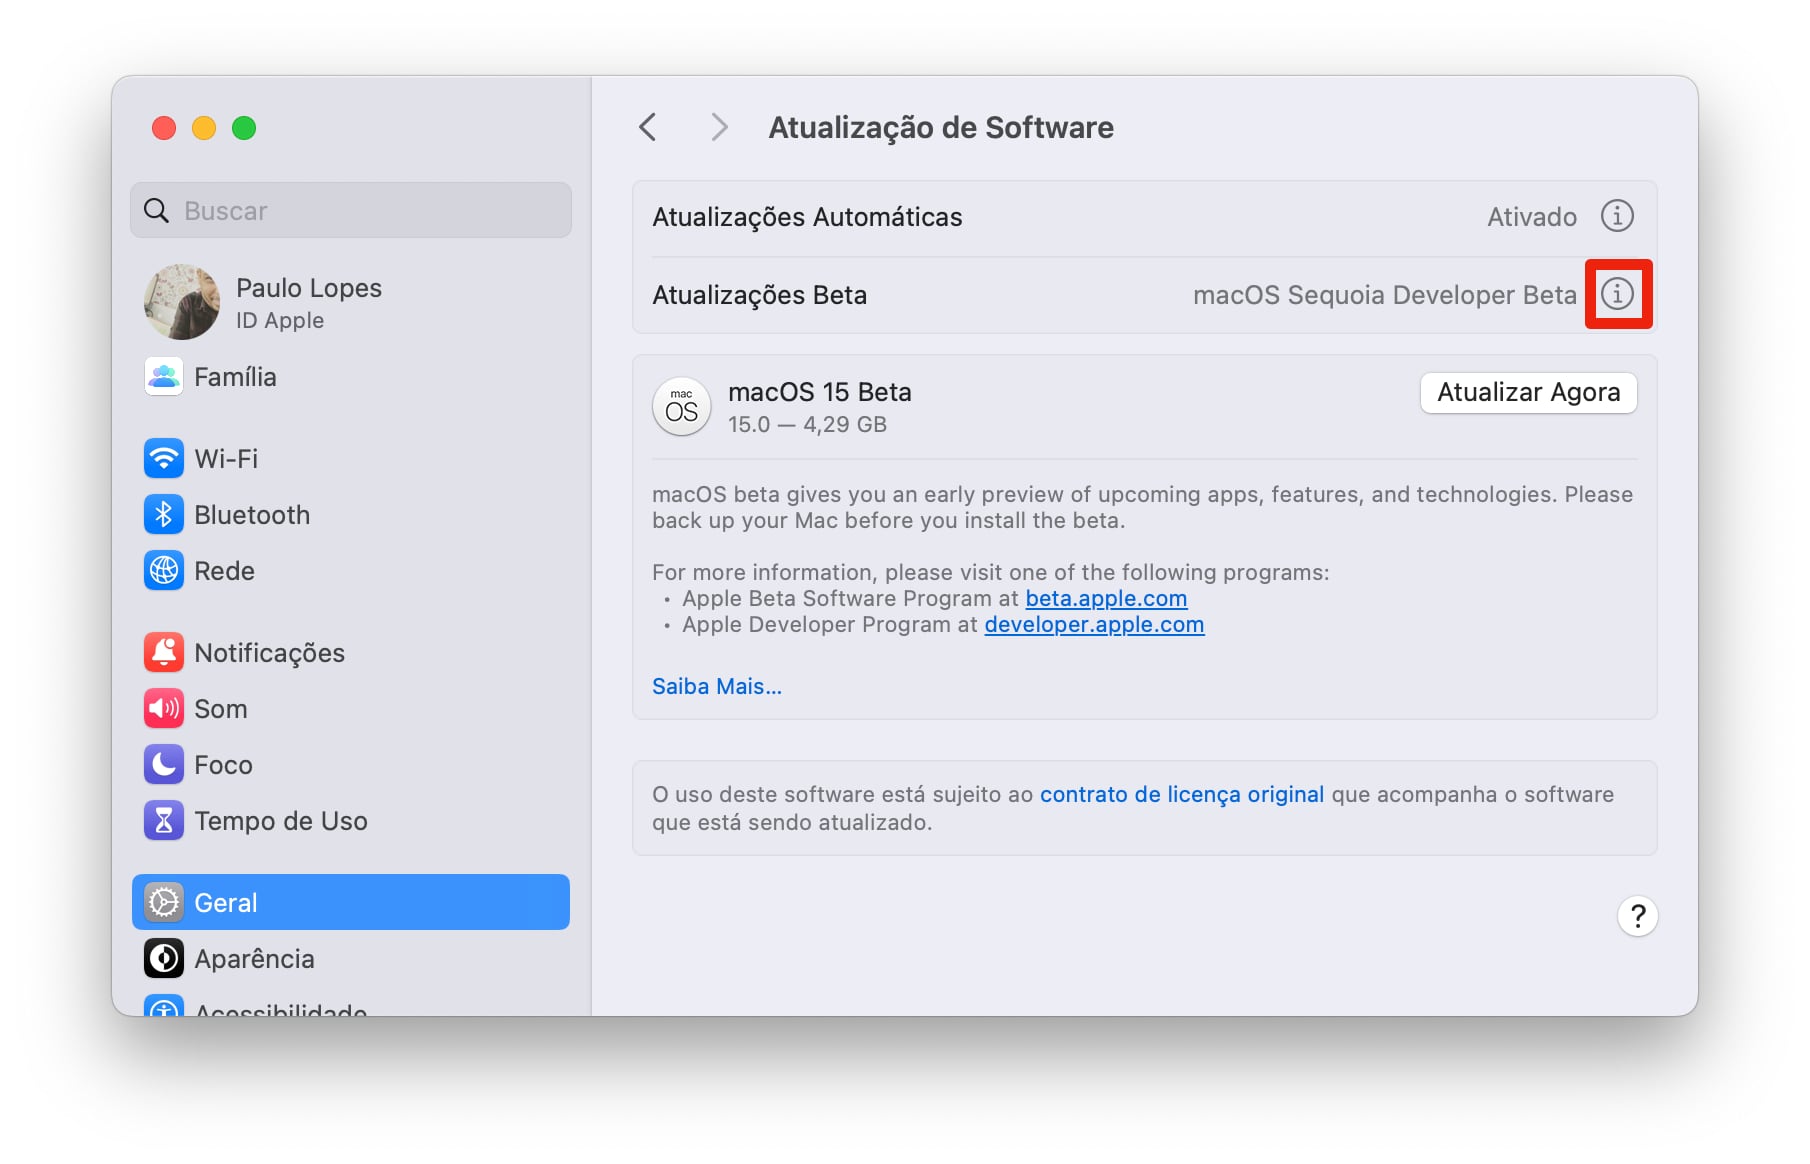1810x1164 pixels.
Task: Select the Rede globe icon
Action: [x=164, y=571]
